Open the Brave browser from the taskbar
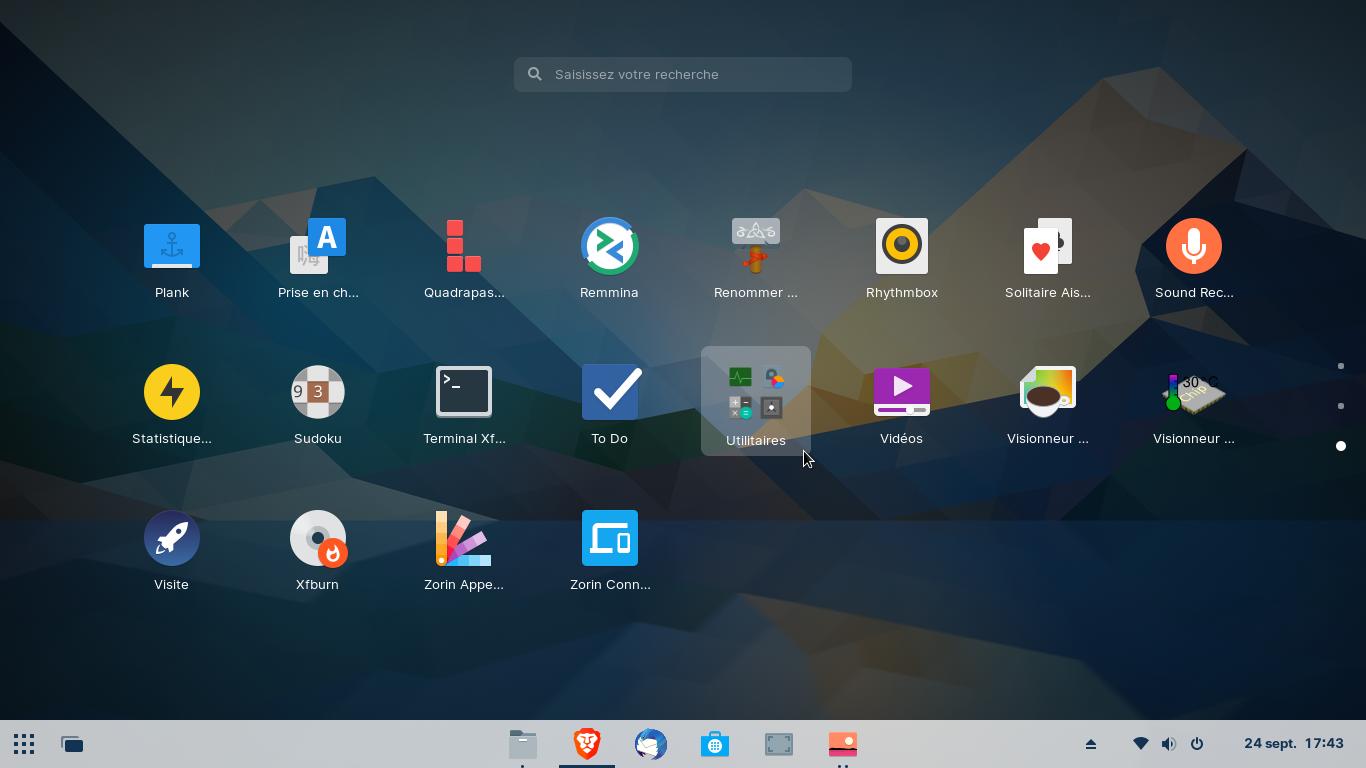This screenshot has width=1366, height=768. pyautogui.click(x=587, y=744)
